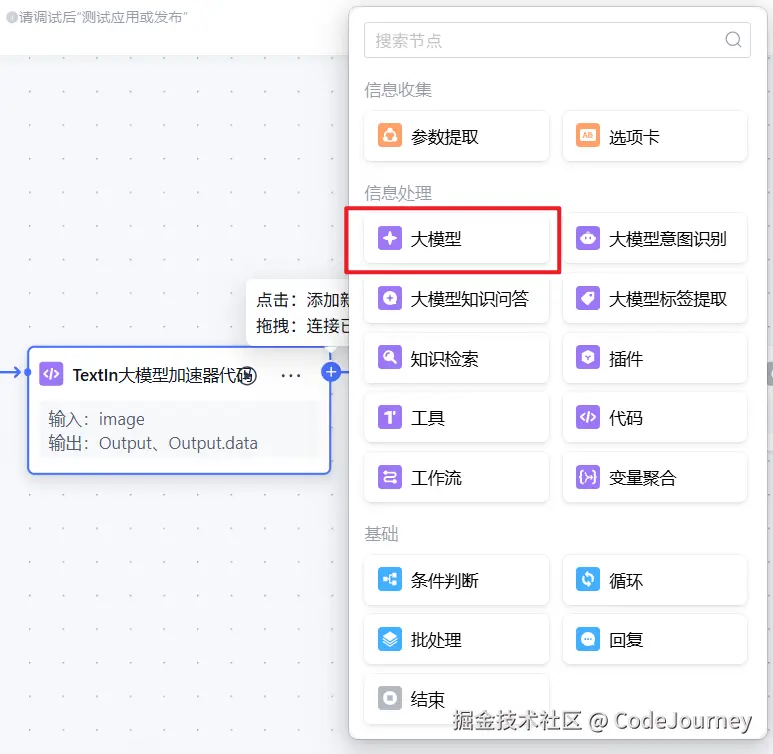
Task: Add 变量聚合 node label
Action: [x=642, y=478]
